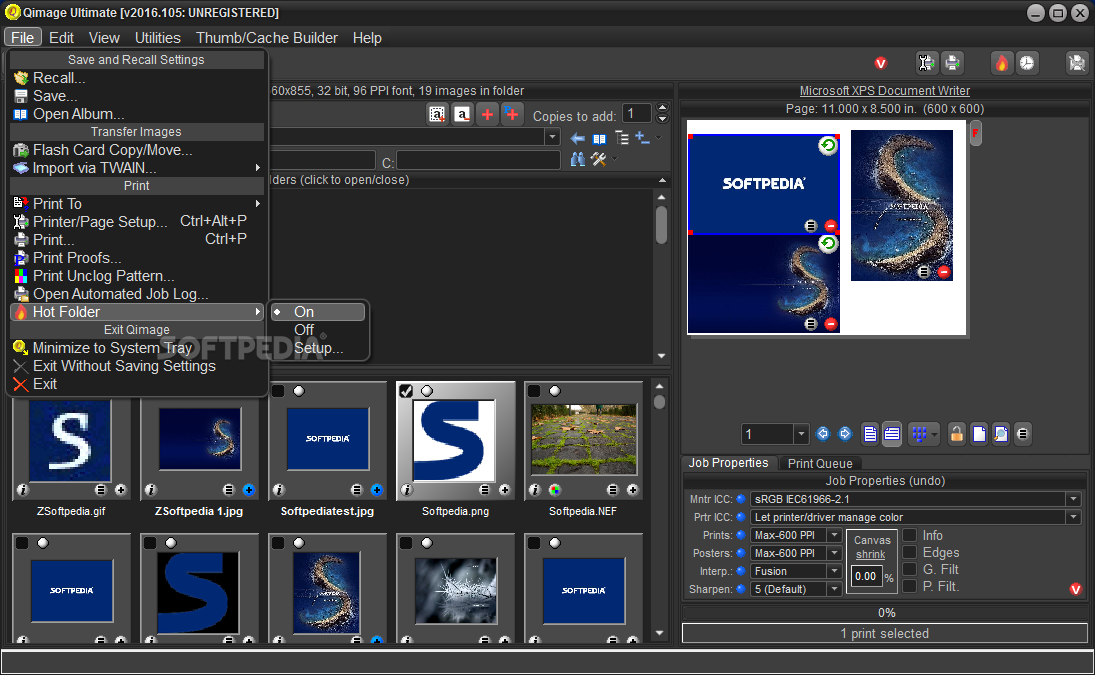This screenshot has height=675, width=1095.
Task: Click the red remove icon on SOFTPEDIA print
Action: (830, 225)
